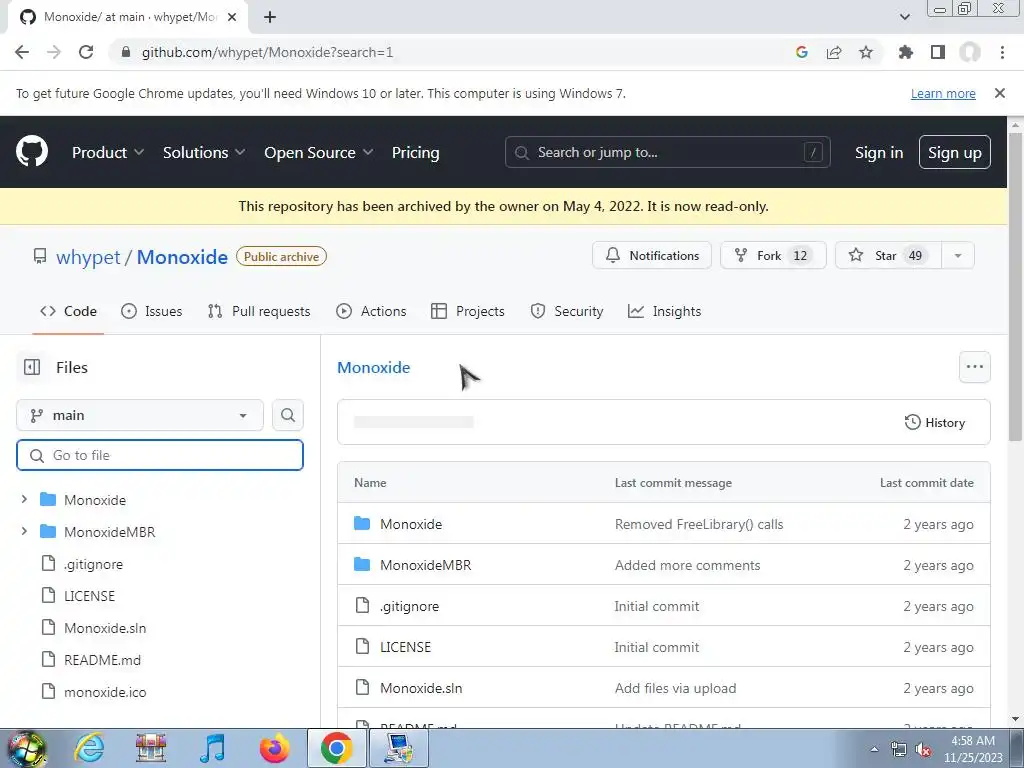The height and width of the screenshot is (768, 1024).
Task: Open the music note app in taskbar
Action: tap(212, 748)
